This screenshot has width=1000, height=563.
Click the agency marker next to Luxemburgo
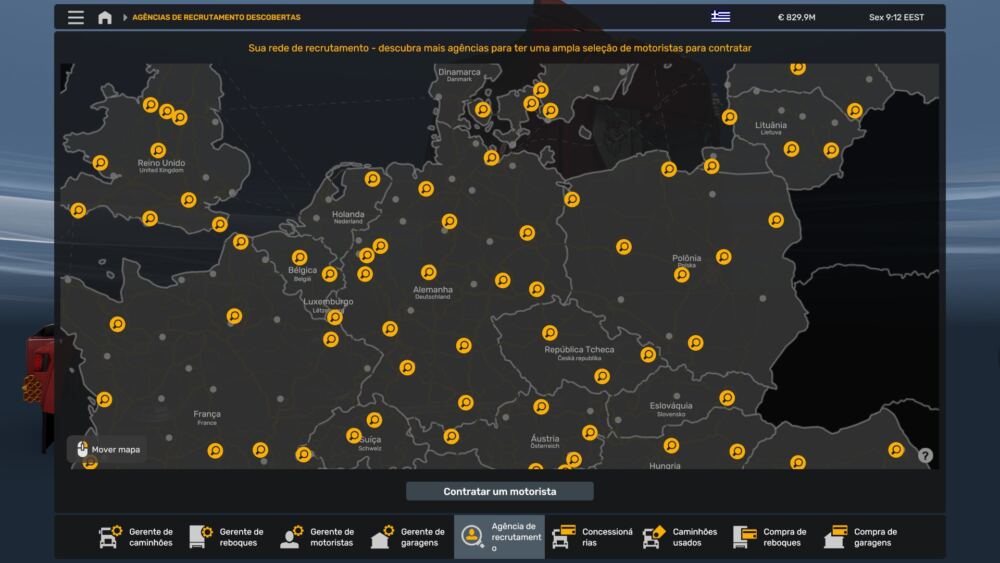pos(334,318)
